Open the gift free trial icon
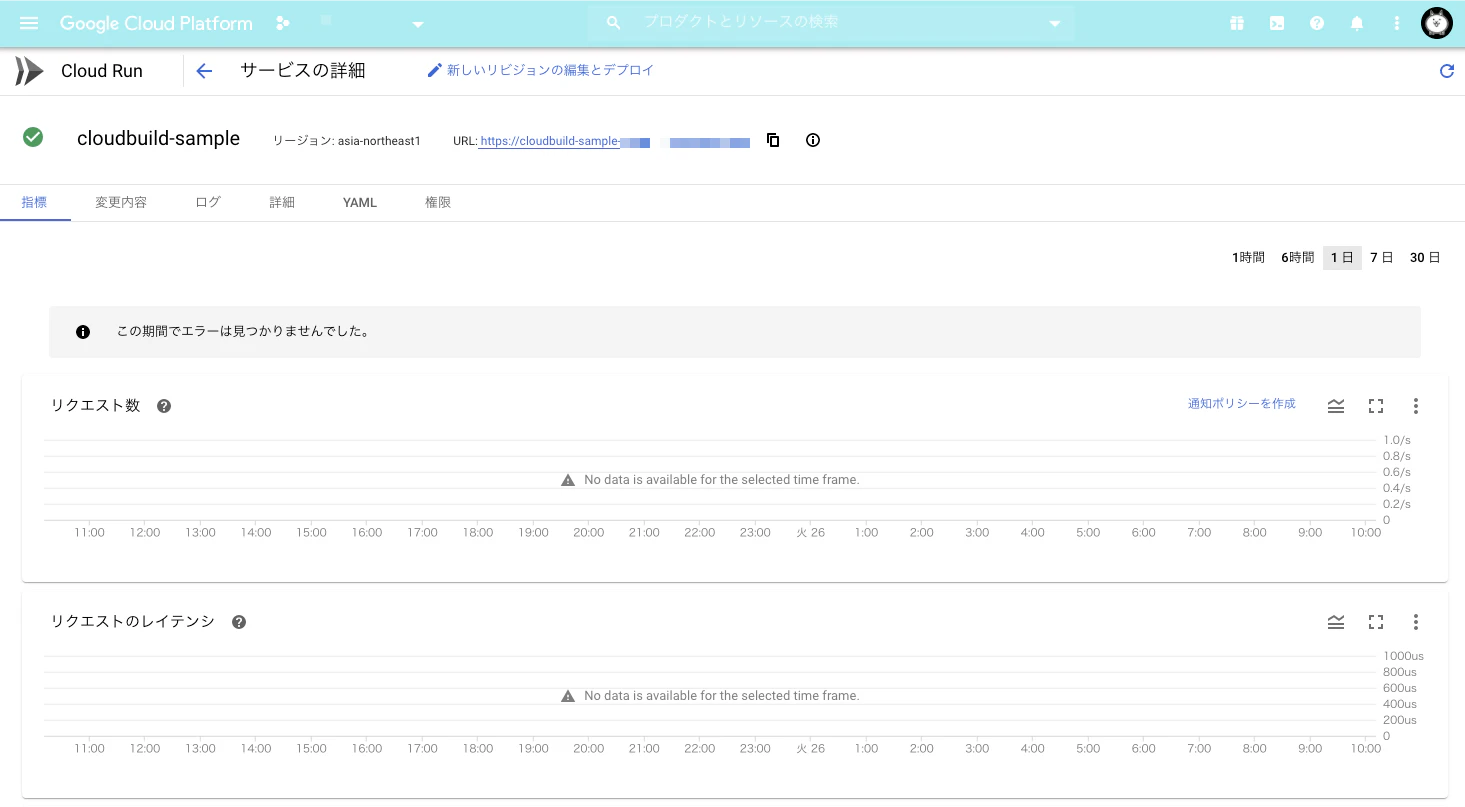The width and height of the screenshot is (1465, 807). pyautogui.click(x=1237, y=23)
